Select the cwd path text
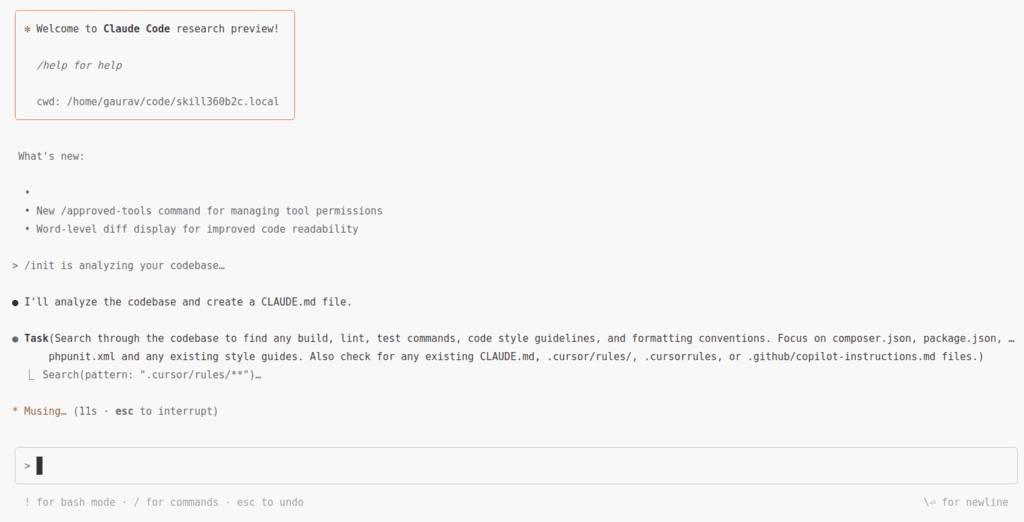1024x522 pixels. [x=172, y=102]
